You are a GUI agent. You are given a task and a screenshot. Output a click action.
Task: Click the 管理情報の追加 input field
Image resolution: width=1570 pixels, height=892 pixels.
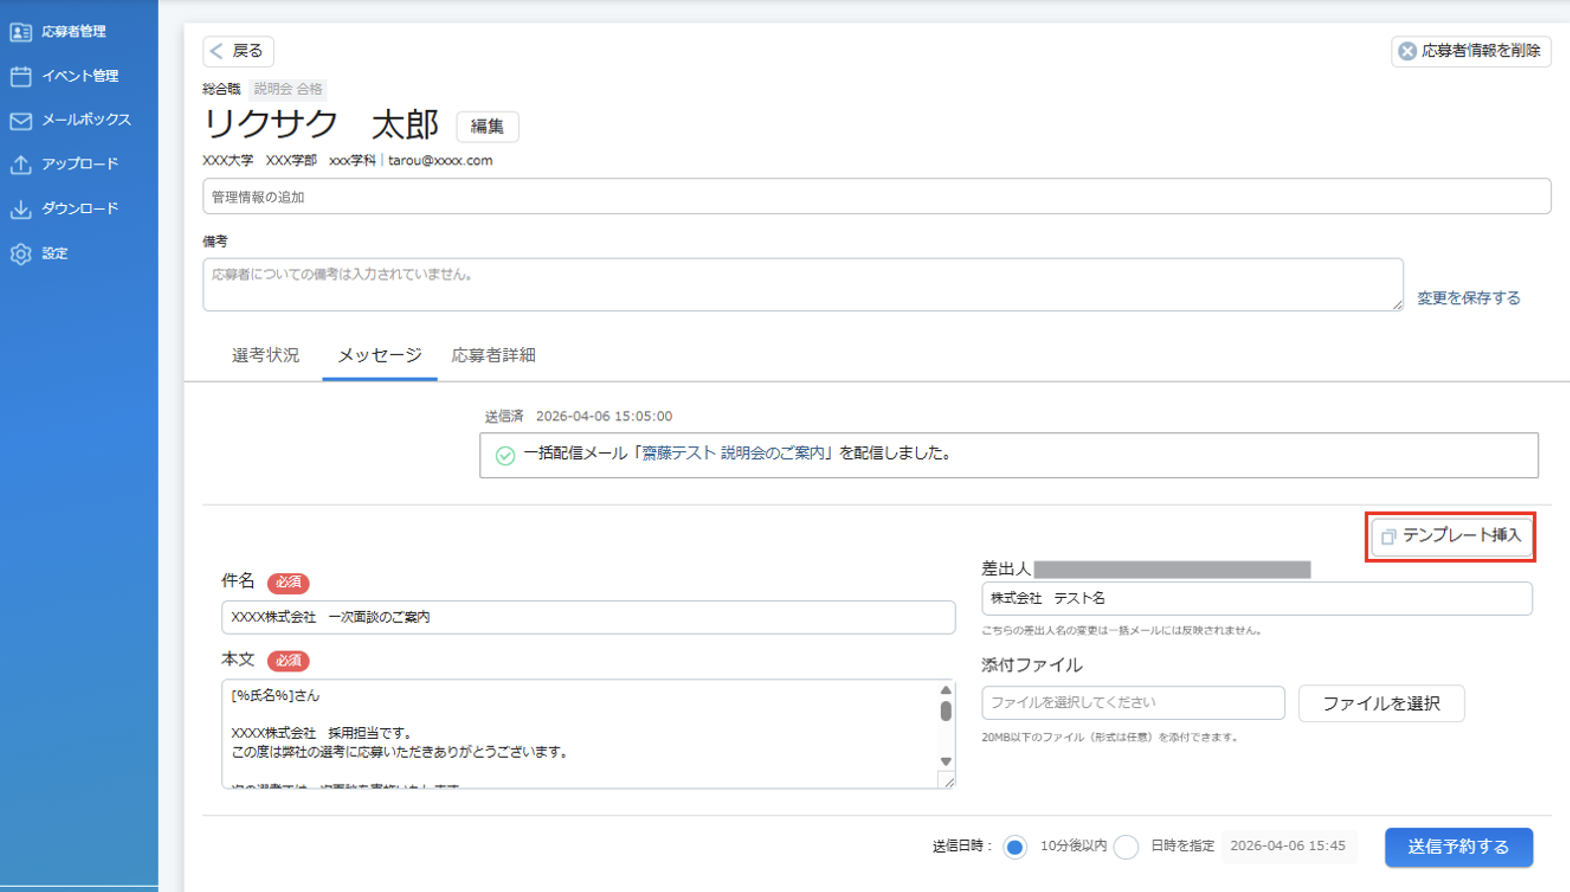click(x=876, y=197)
